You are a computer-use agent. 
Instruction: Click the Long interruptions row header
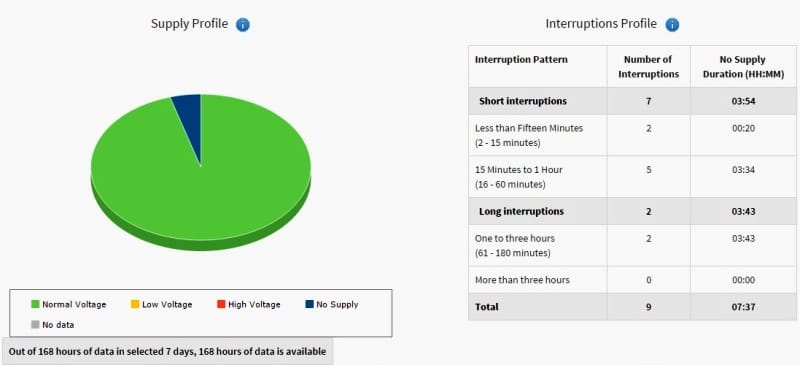pyautogui.click(x=521, y=211)
